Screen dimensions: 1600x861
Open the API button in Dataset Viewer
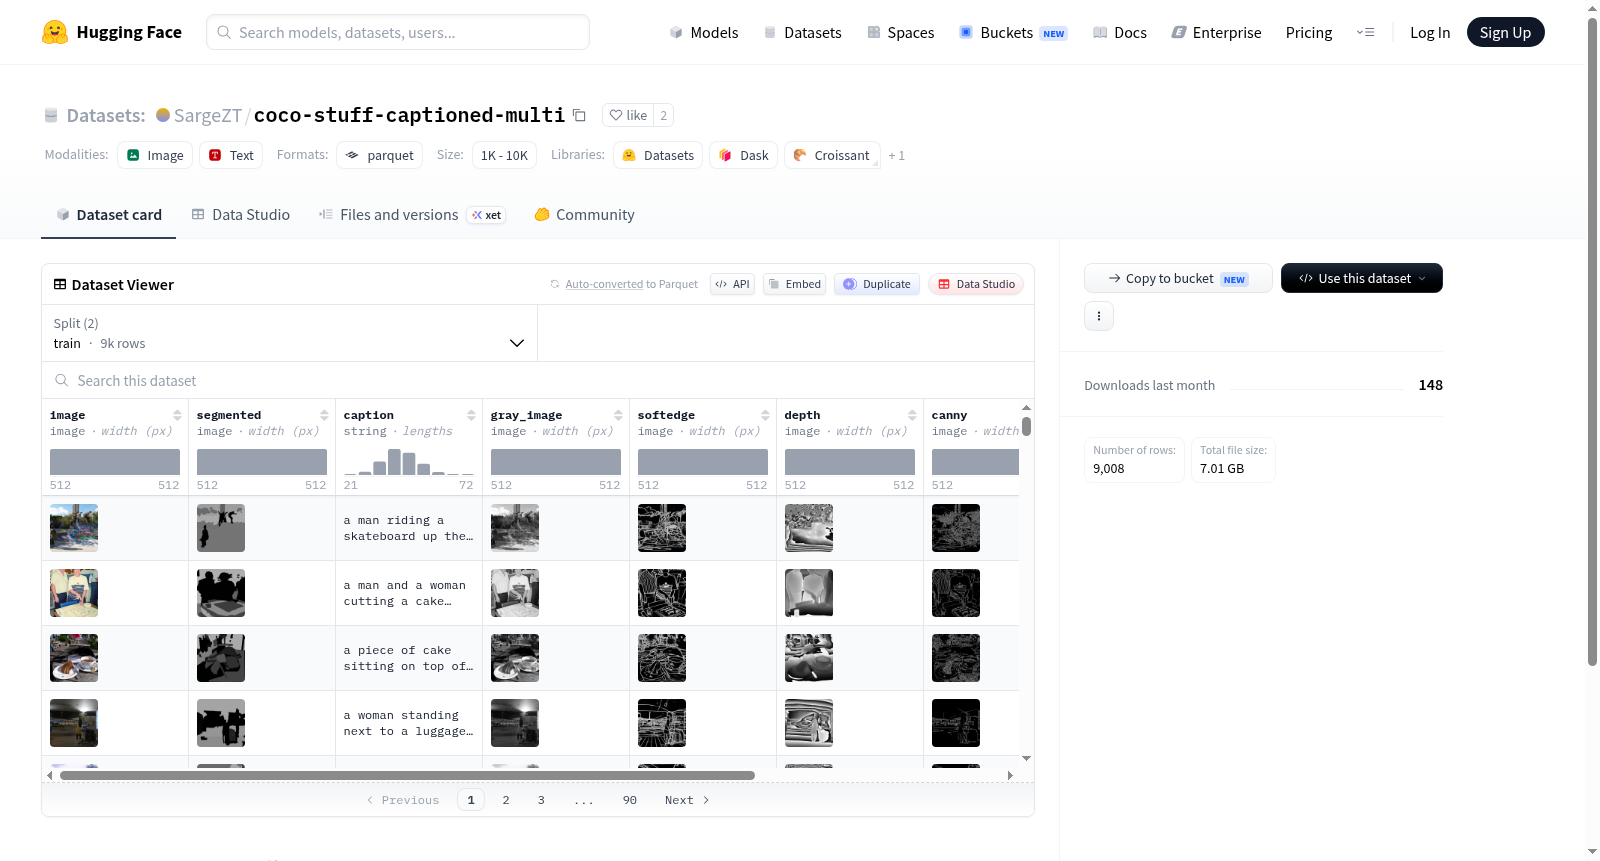(732, 284)
